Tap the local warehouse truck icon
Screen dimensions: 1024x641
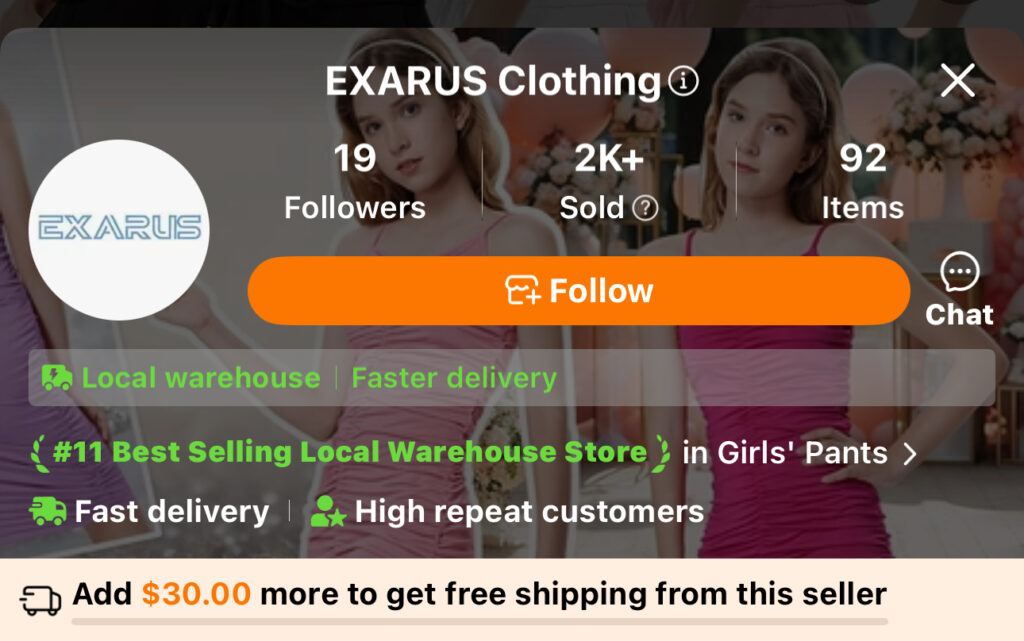coord(57,377)
